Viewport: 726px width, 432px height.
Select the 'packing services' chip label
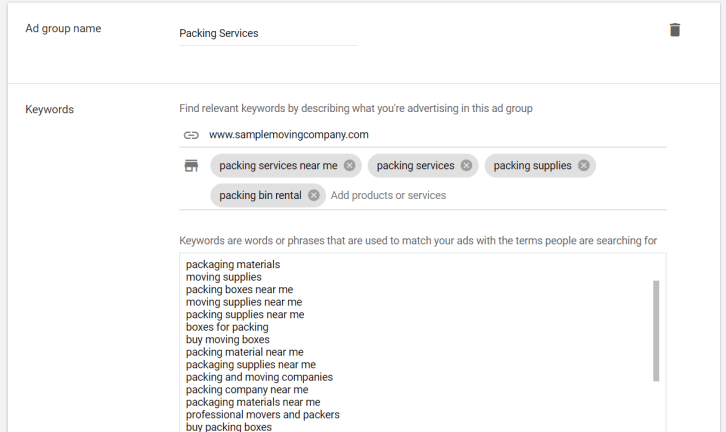pyautogui.click(x=415, y=165)
